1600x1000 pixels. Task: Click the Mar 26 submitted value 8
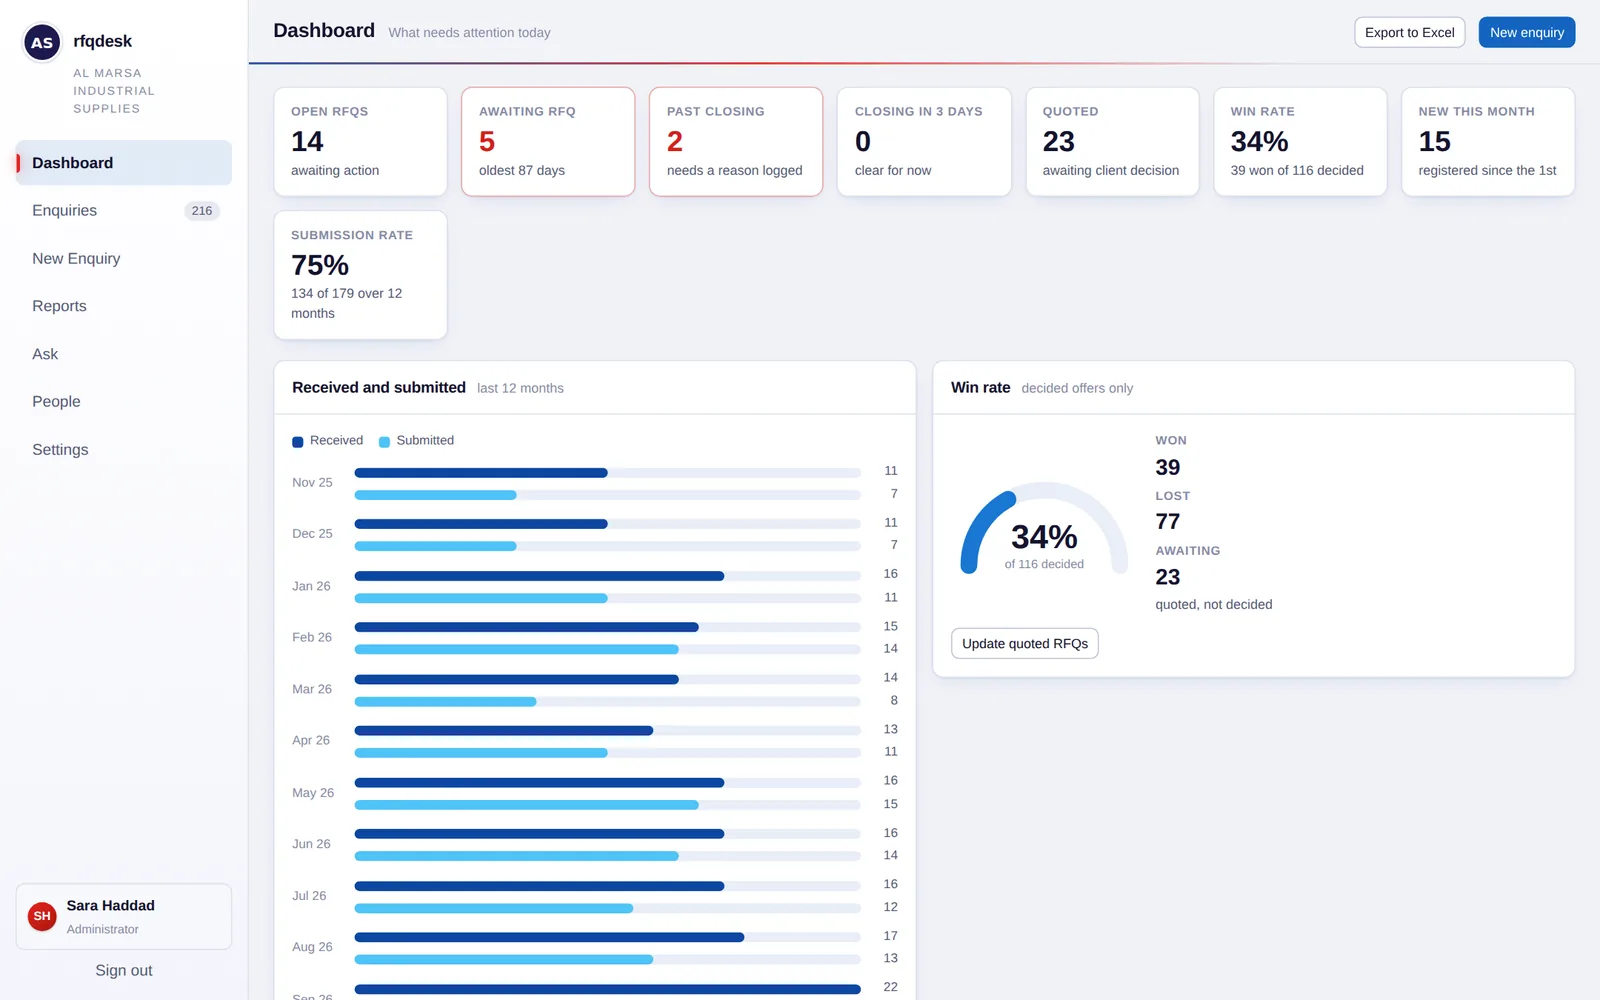click(x=894, y=701)
